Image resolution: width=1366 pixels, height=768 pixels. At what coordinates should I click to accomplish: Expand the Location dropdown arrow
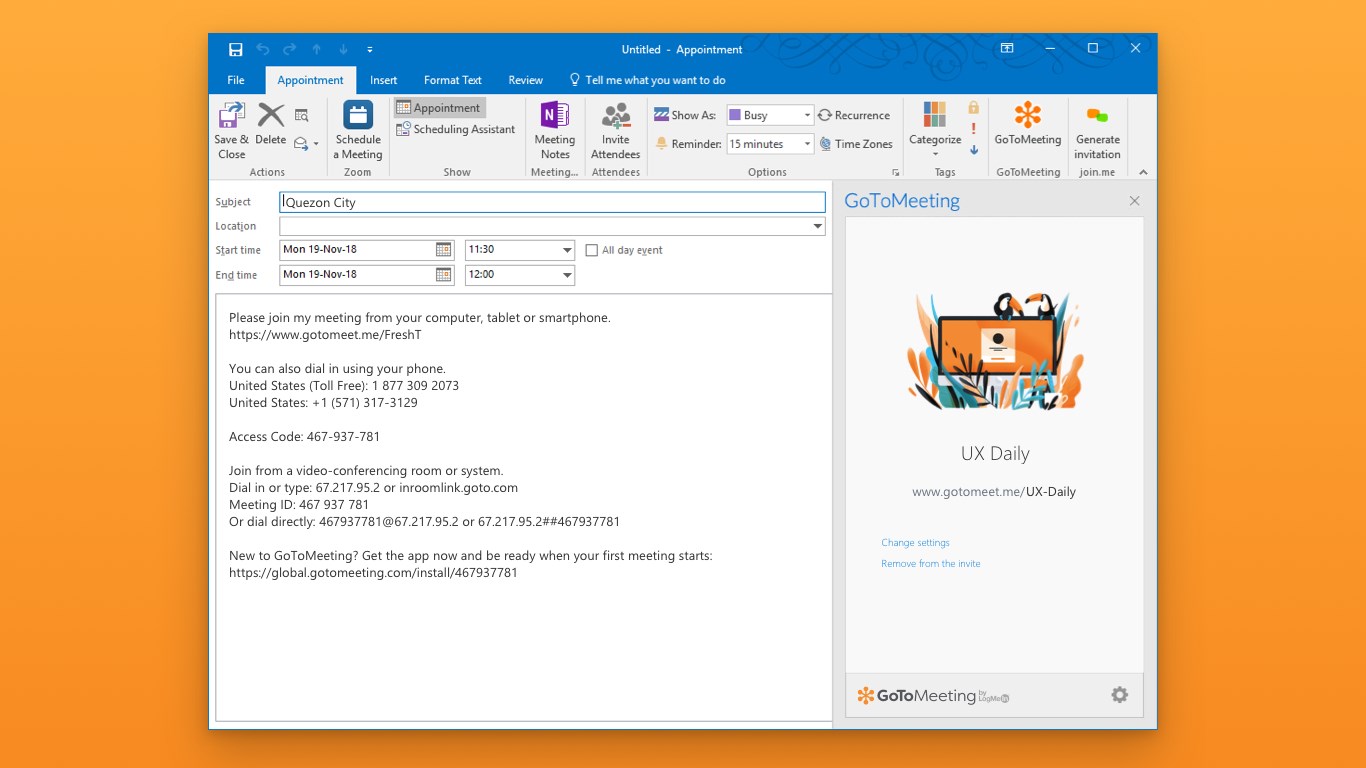coord(819,227)
